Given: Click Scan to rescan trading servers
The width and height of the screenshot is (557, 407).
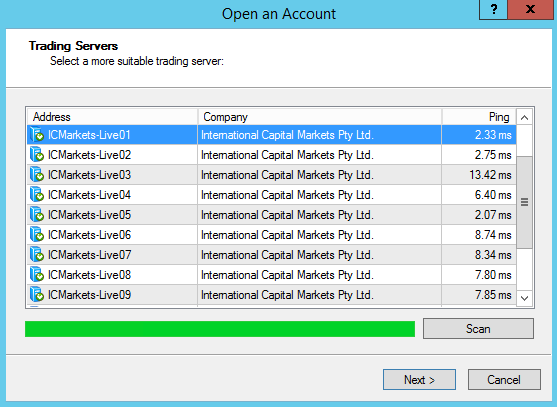Looking at the screenshot, I should coord(478,329).
